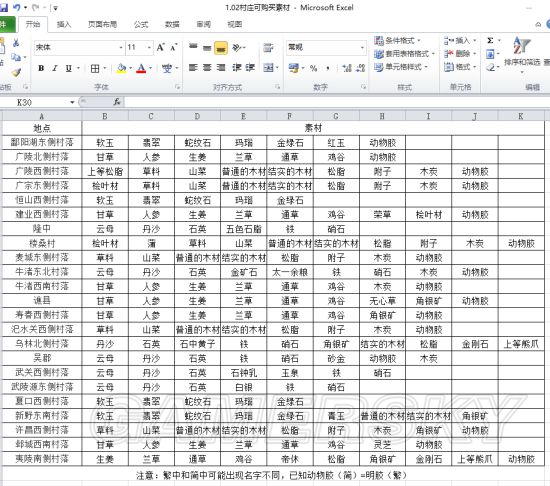Toggle italic formatting

point(55,68)
